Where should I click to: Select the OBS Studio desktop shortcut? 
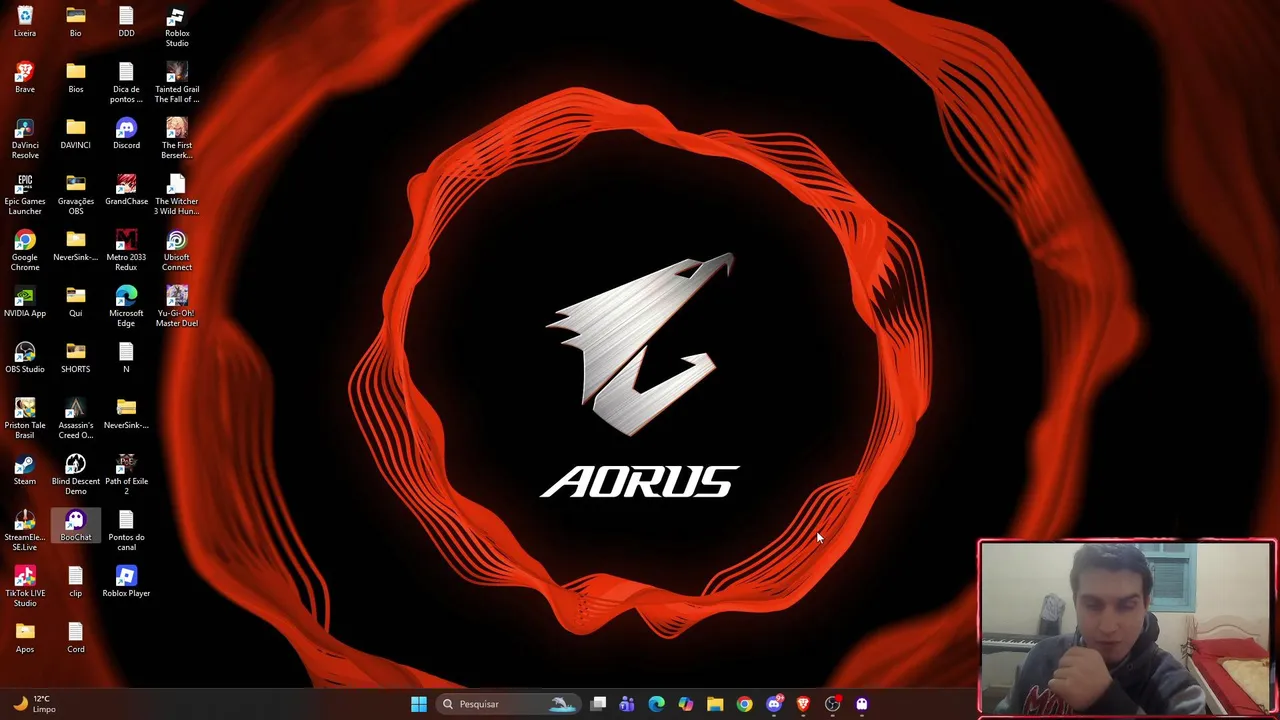click(x=25, y=358)
